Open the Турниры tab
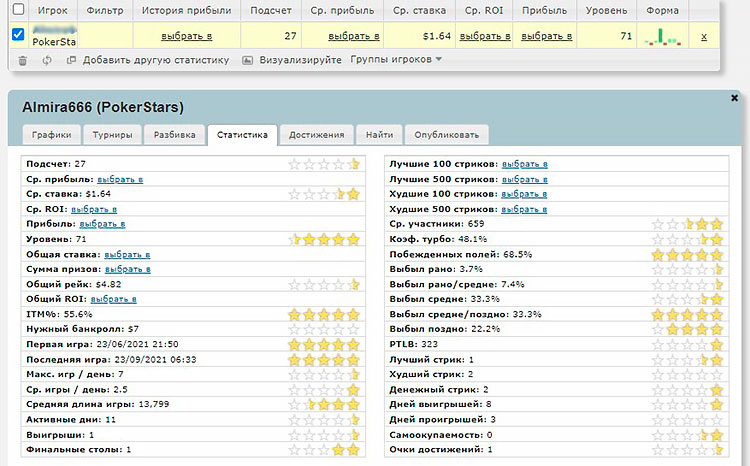This screenshot has height=466, width=750. coord(111,134)
